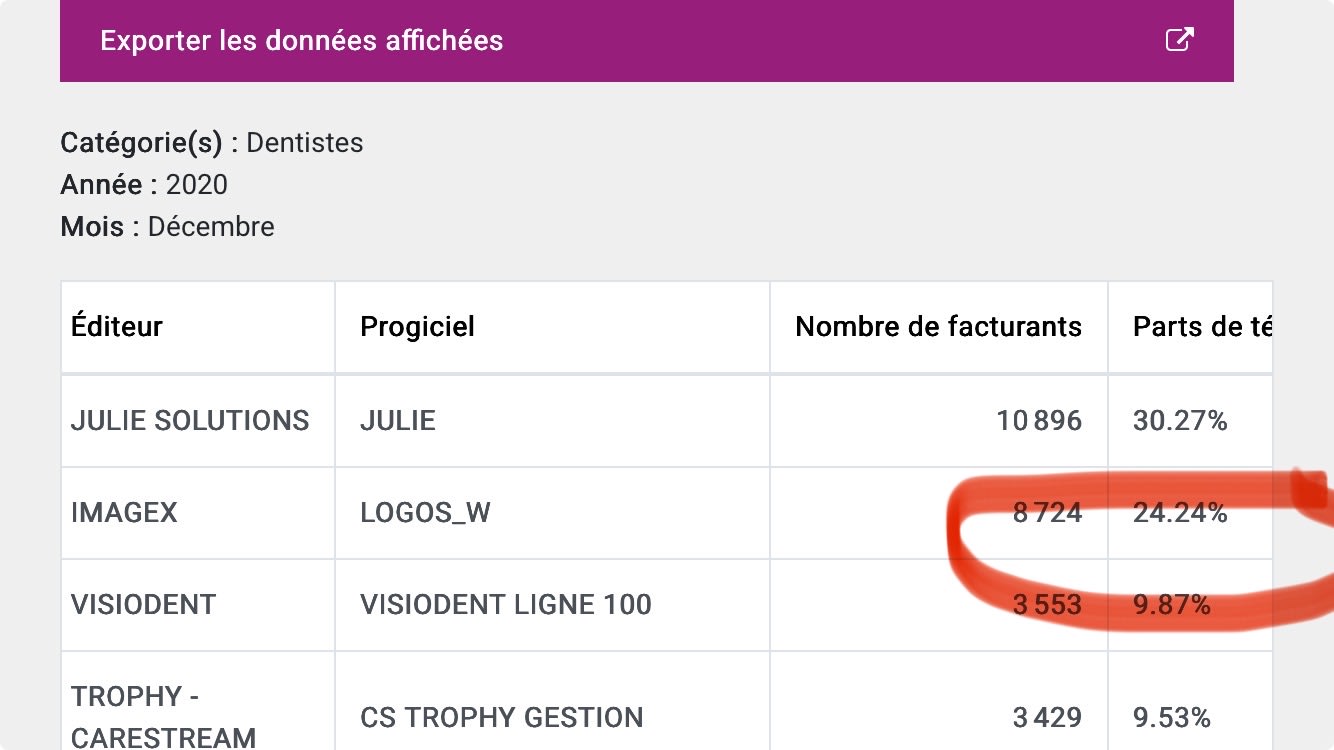
Task: Click the 3 429 facturants value
Action: [x=1047, y=717]
